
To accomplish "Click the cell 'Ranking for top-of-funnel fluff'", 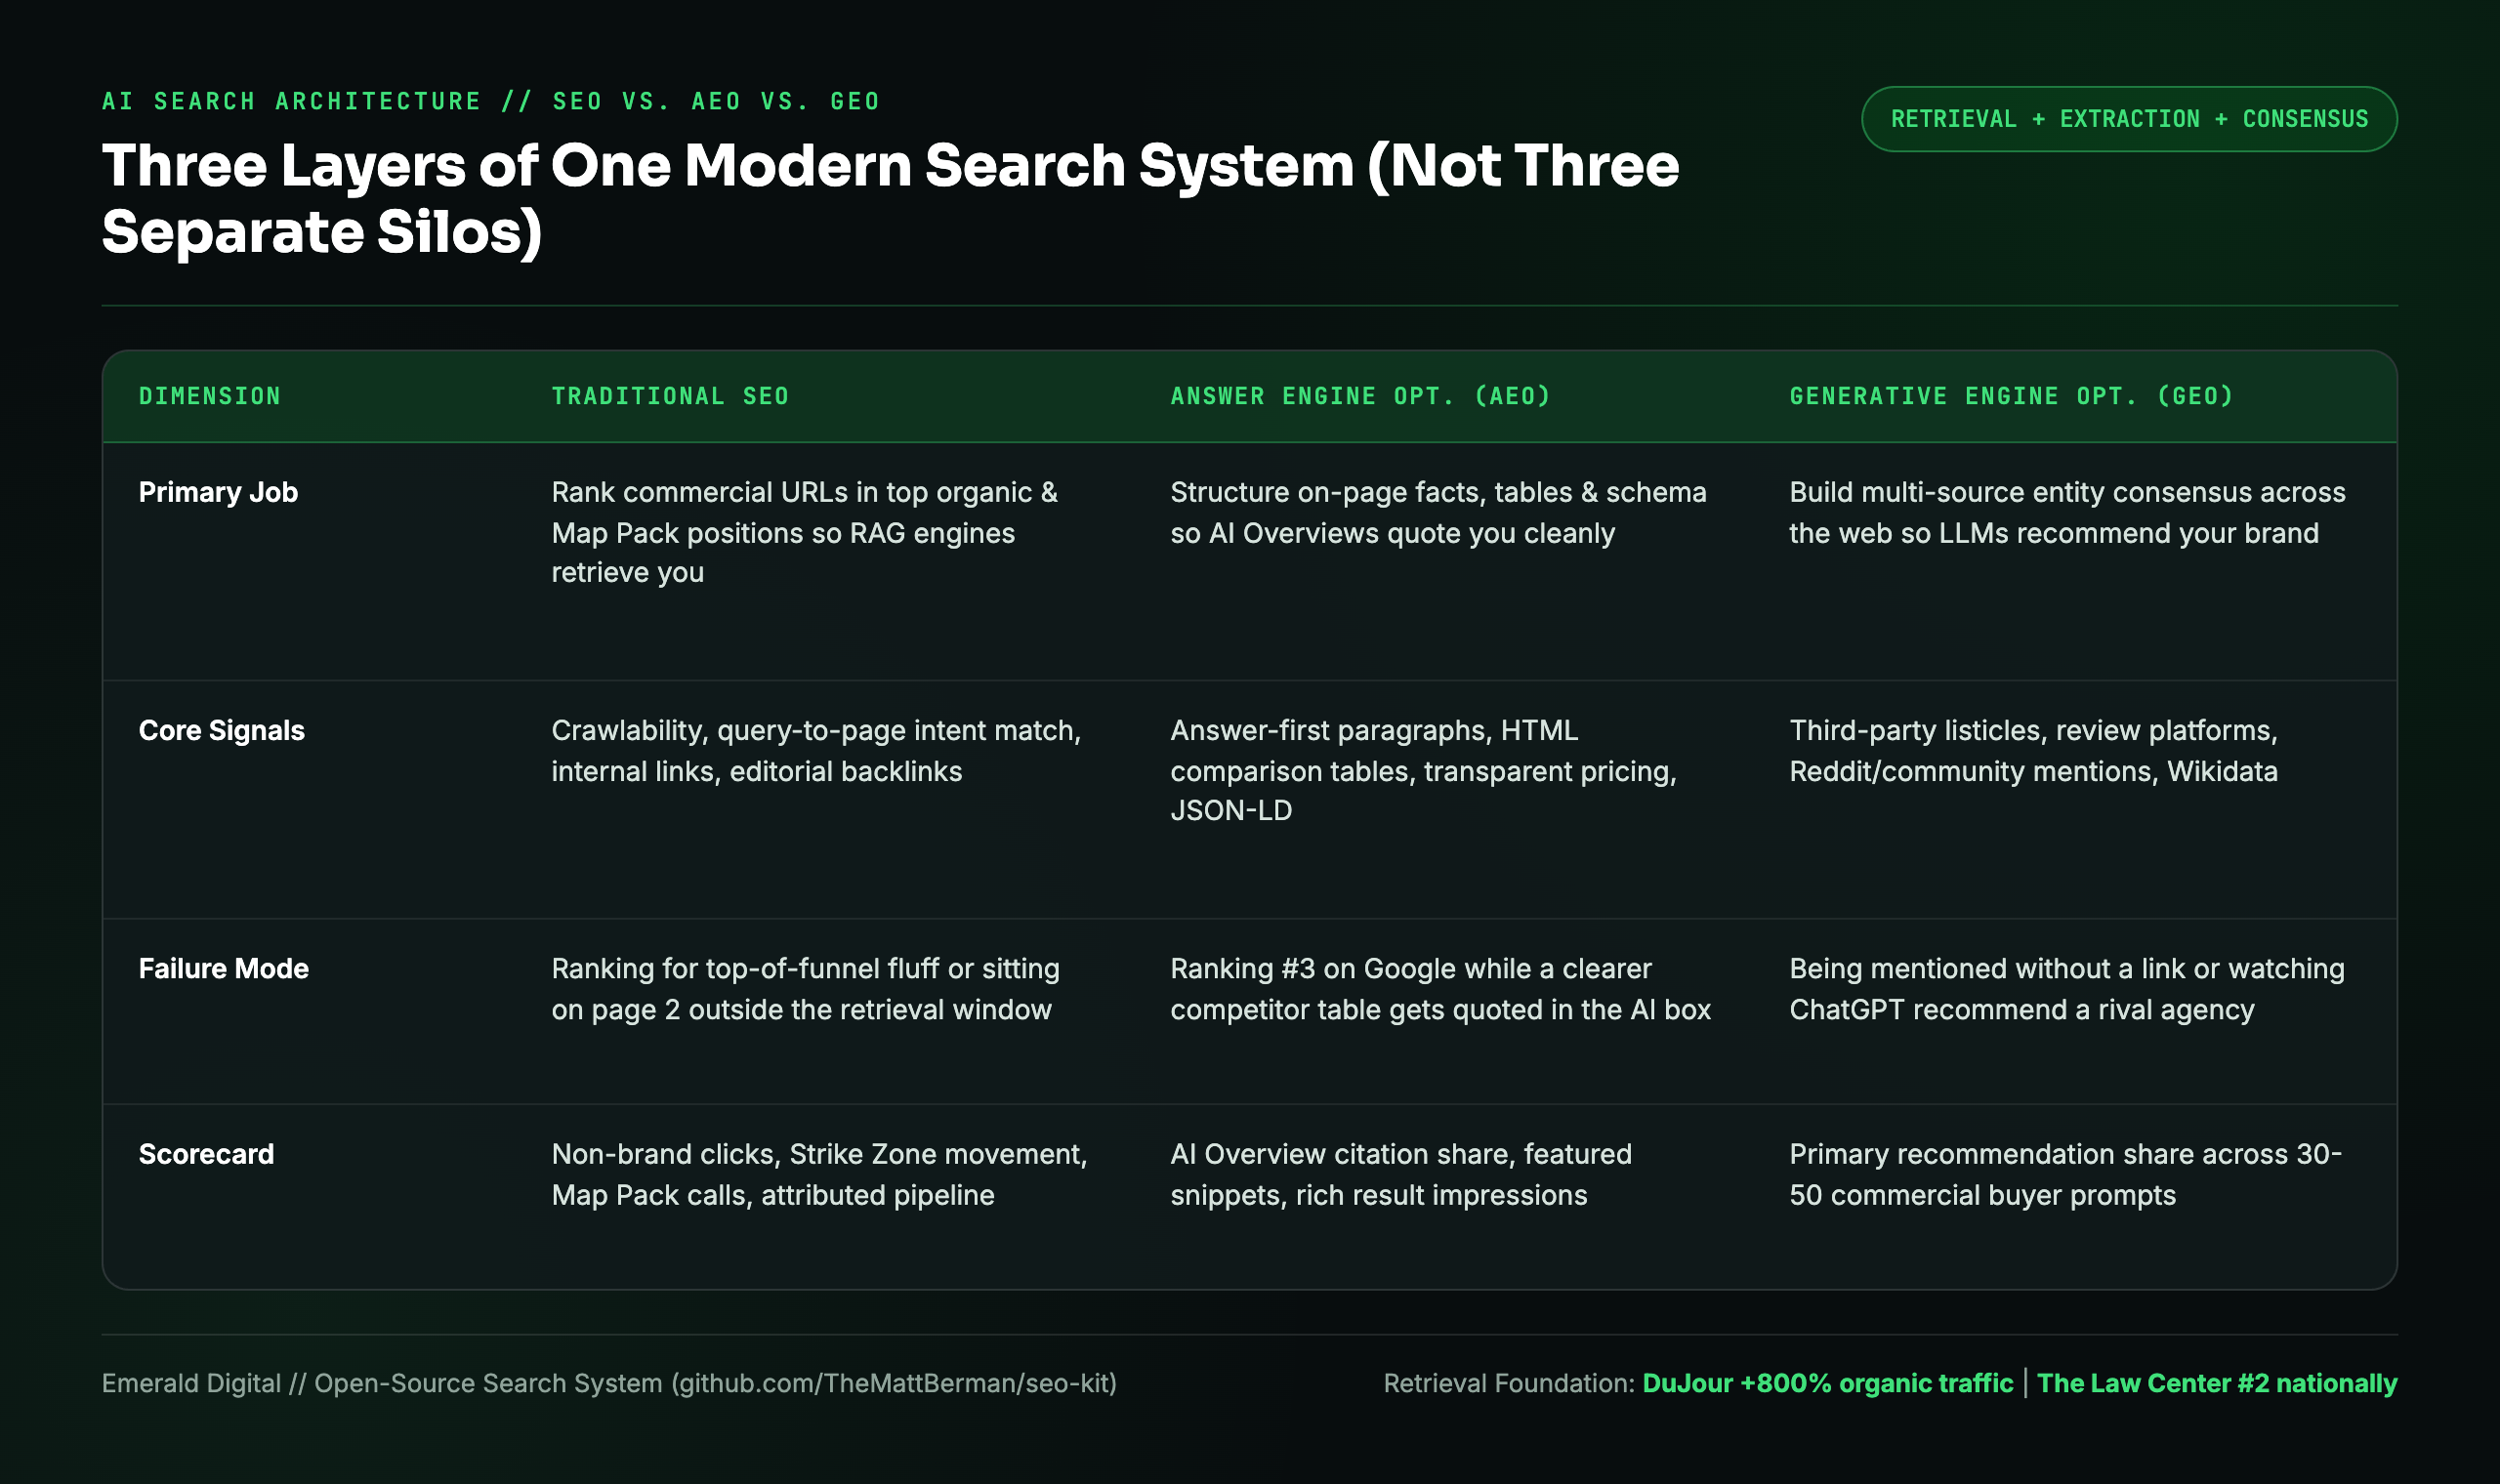I will pyautogui.click(x=805, y=988).
